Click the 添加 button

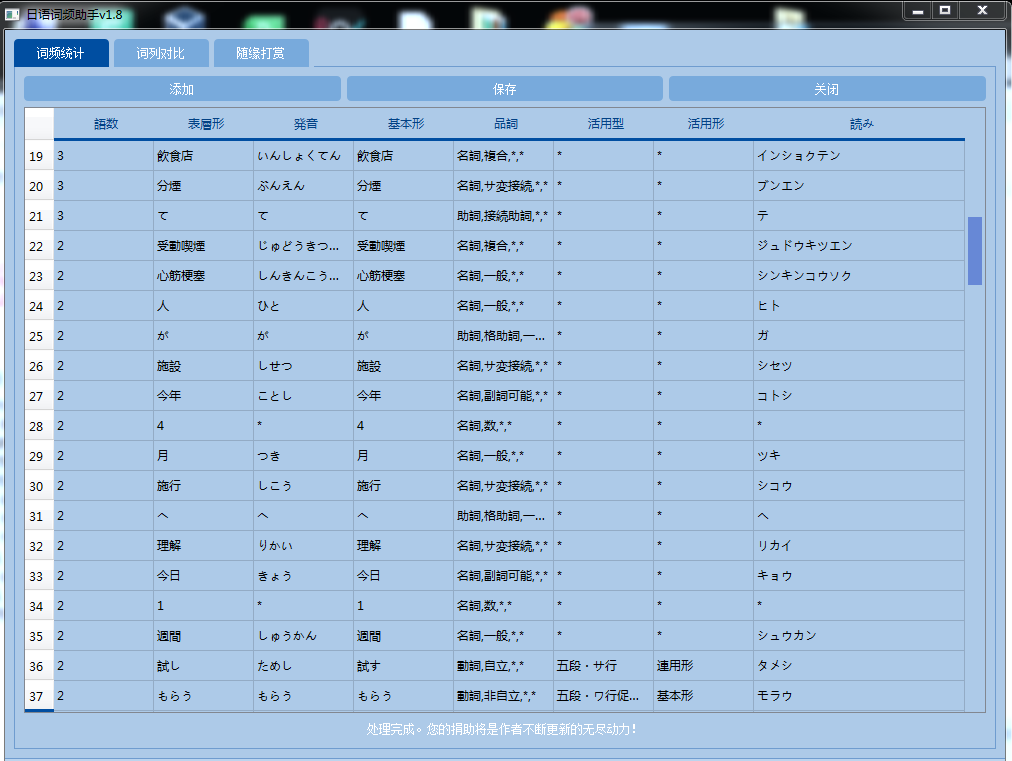point(182,89)
